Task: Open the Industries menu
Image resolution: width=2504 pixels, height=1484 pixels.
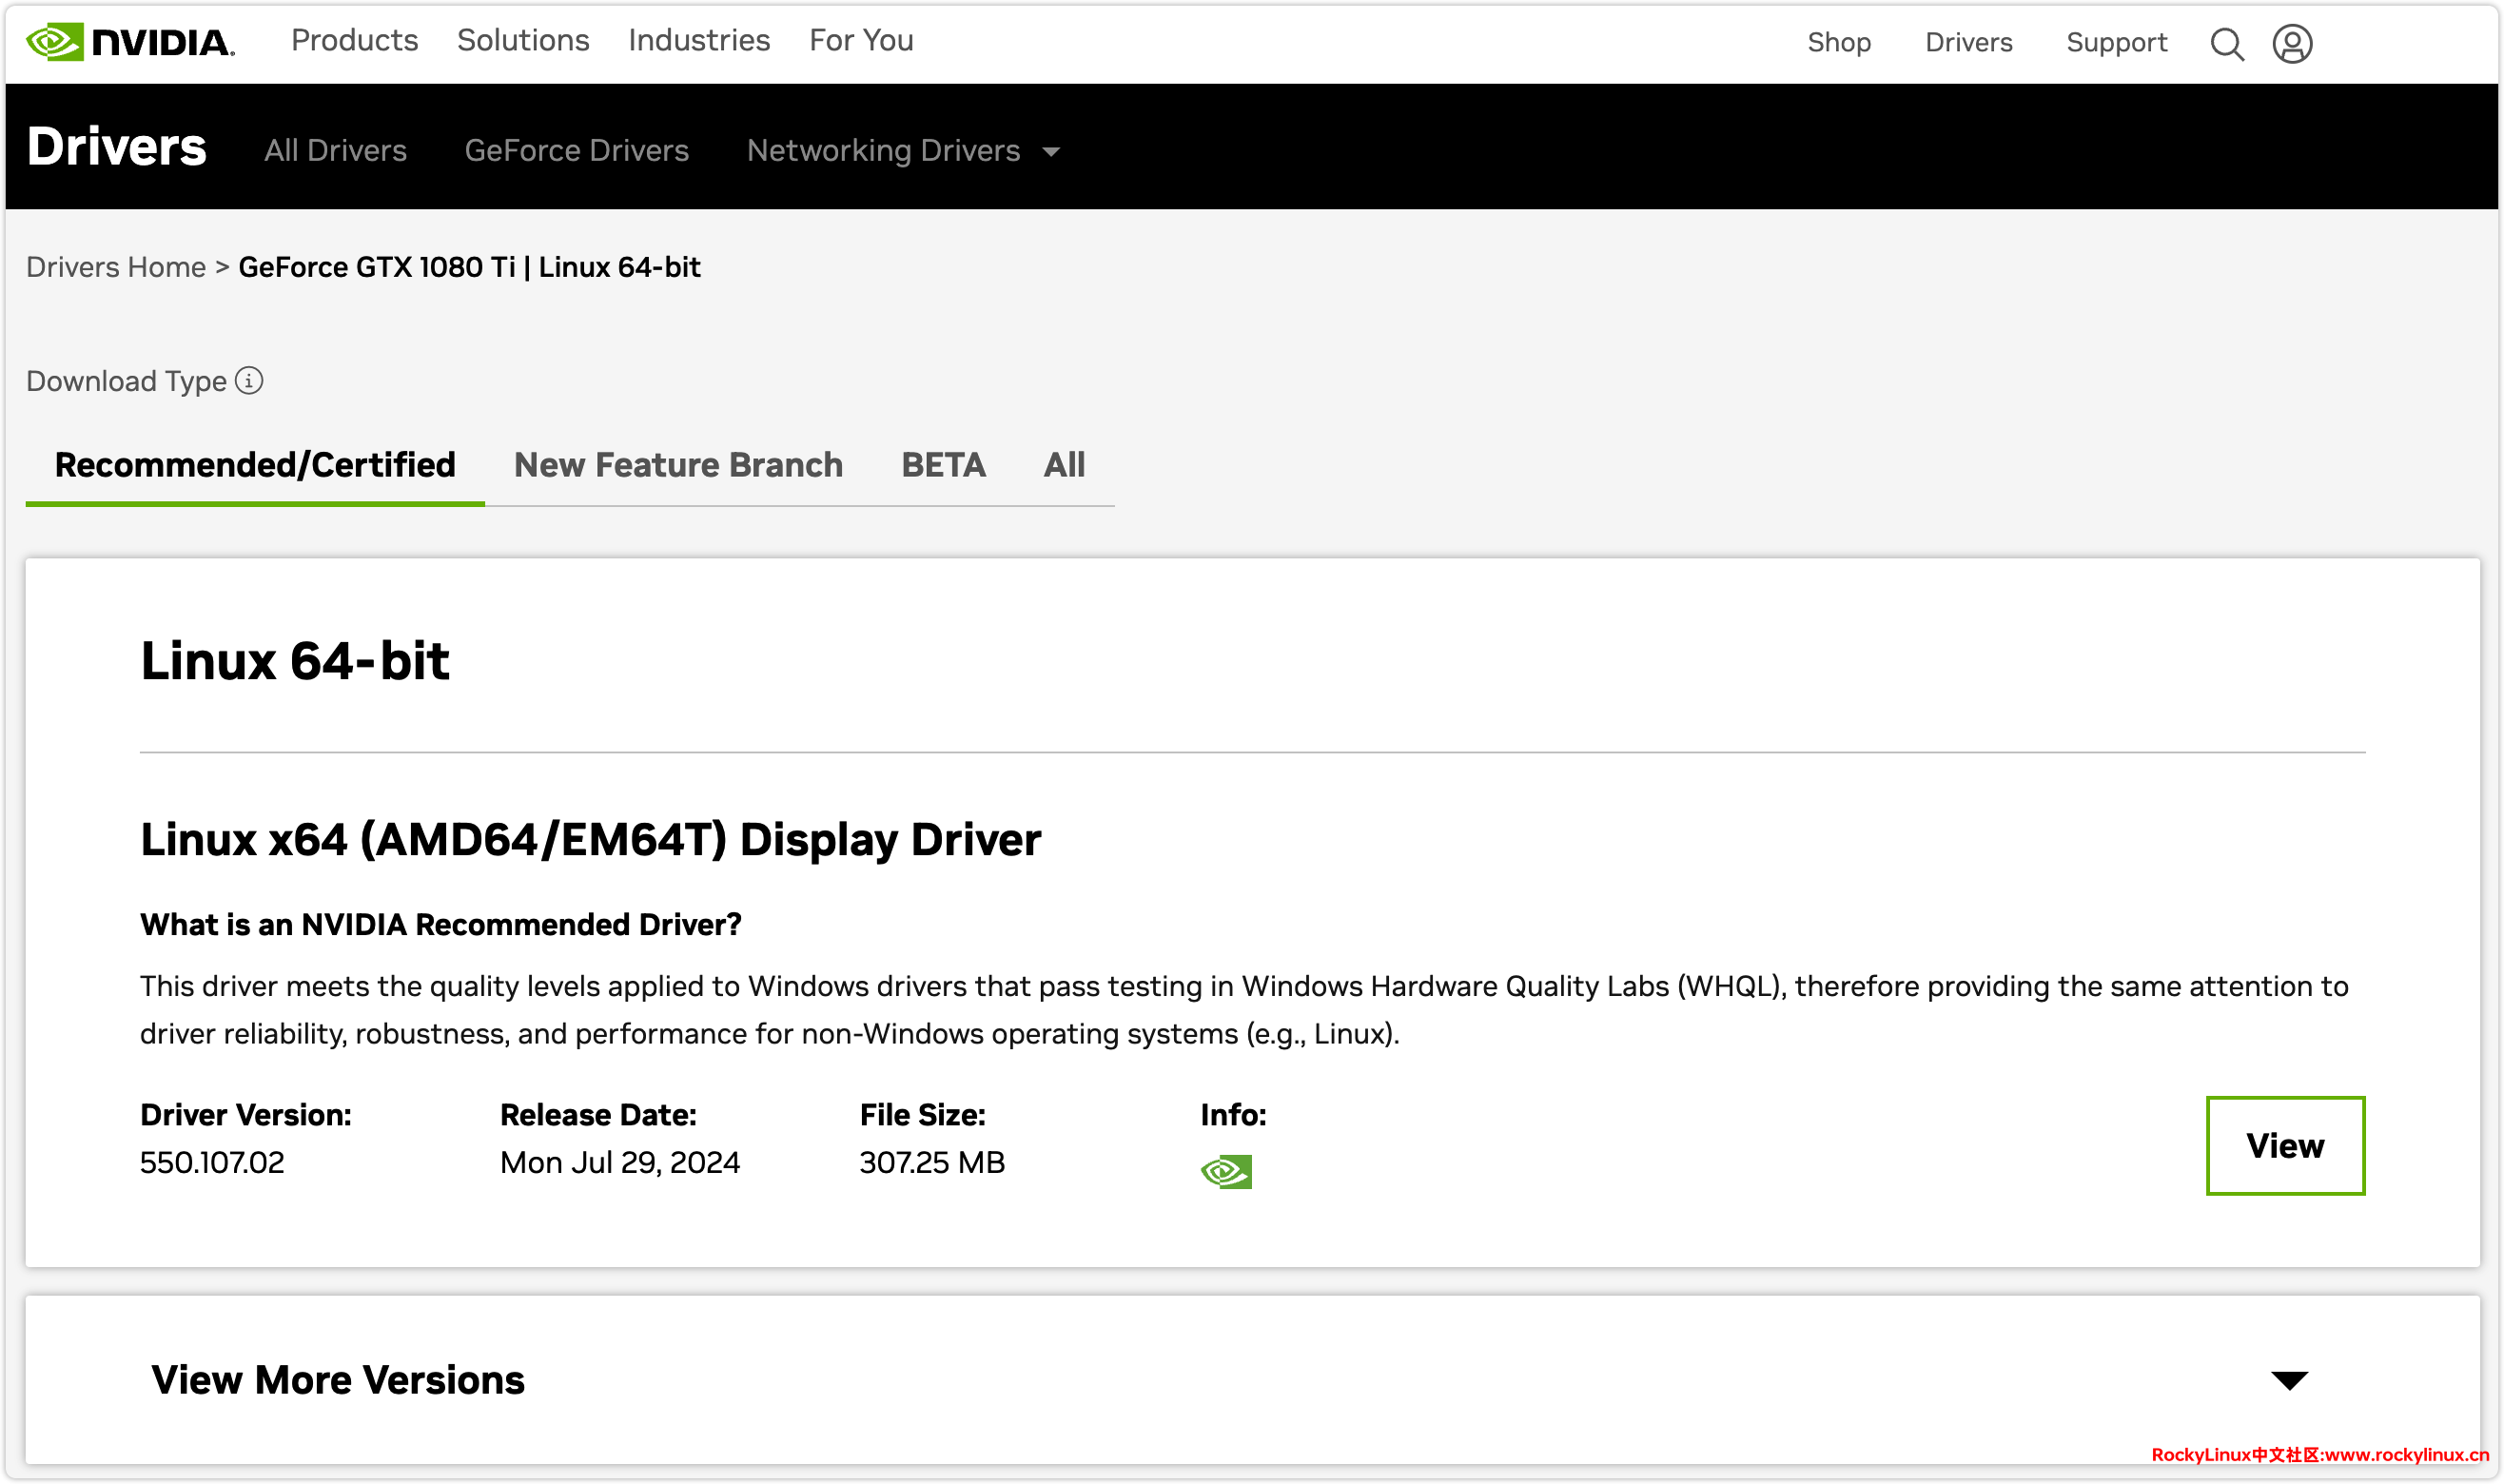Action: (x=699, y=41)
